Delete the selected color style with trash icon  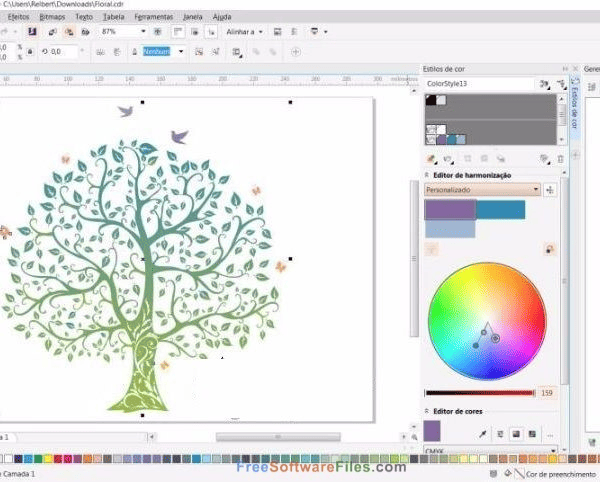tap(560, 159)
